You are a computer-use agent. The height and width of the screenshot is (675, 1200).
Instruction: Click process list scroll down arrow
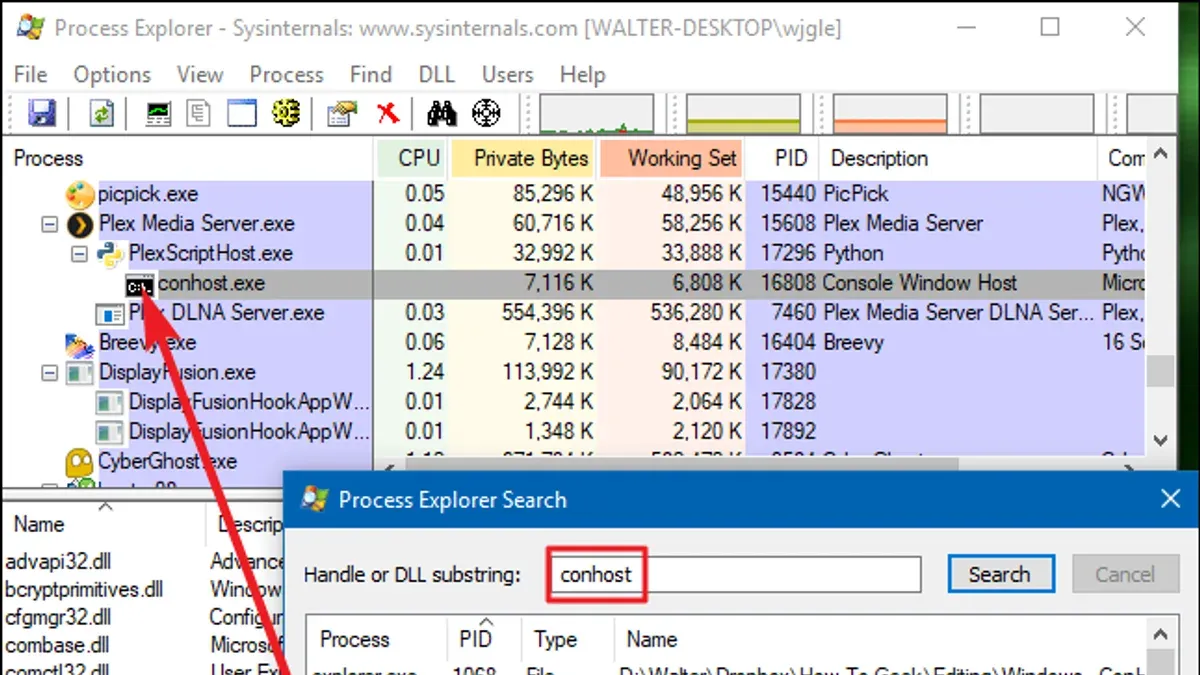tap(1160, 440)
